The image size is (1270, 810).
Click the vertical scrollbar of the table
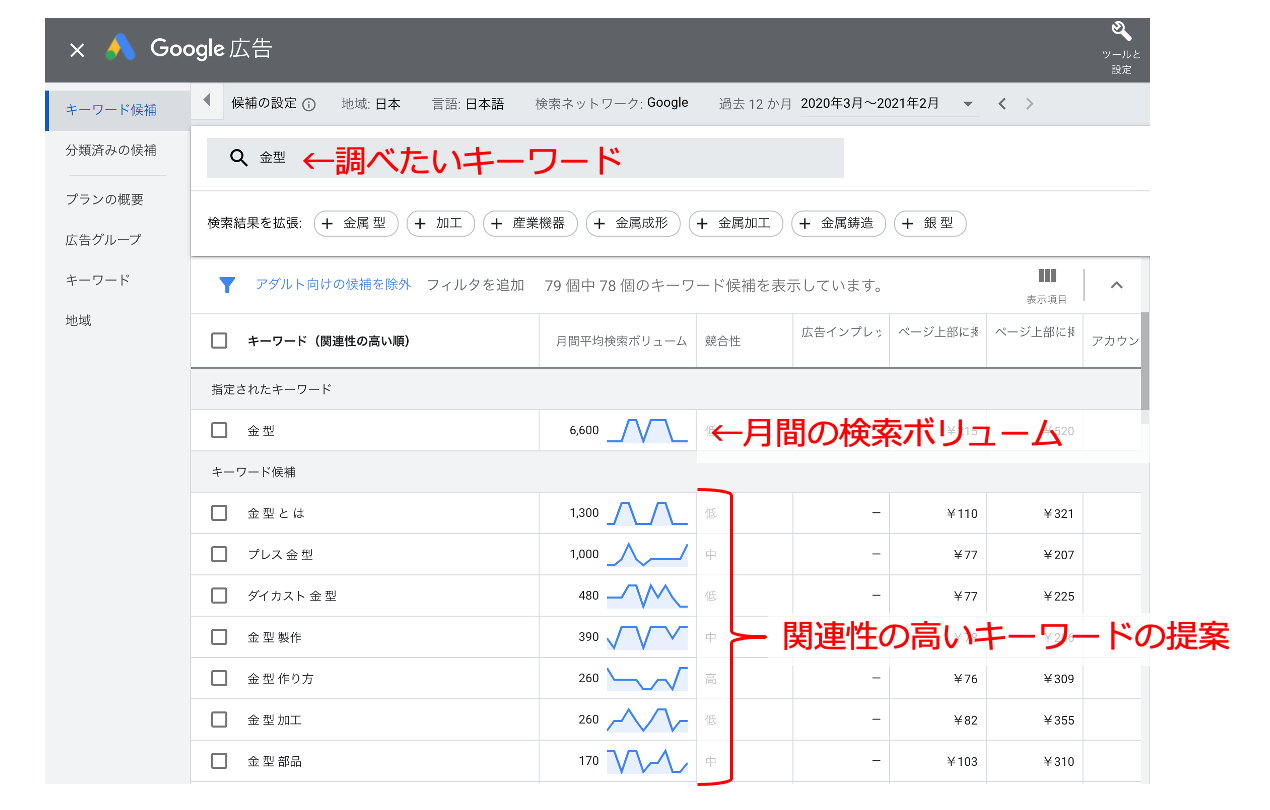tap(1145, 360)
